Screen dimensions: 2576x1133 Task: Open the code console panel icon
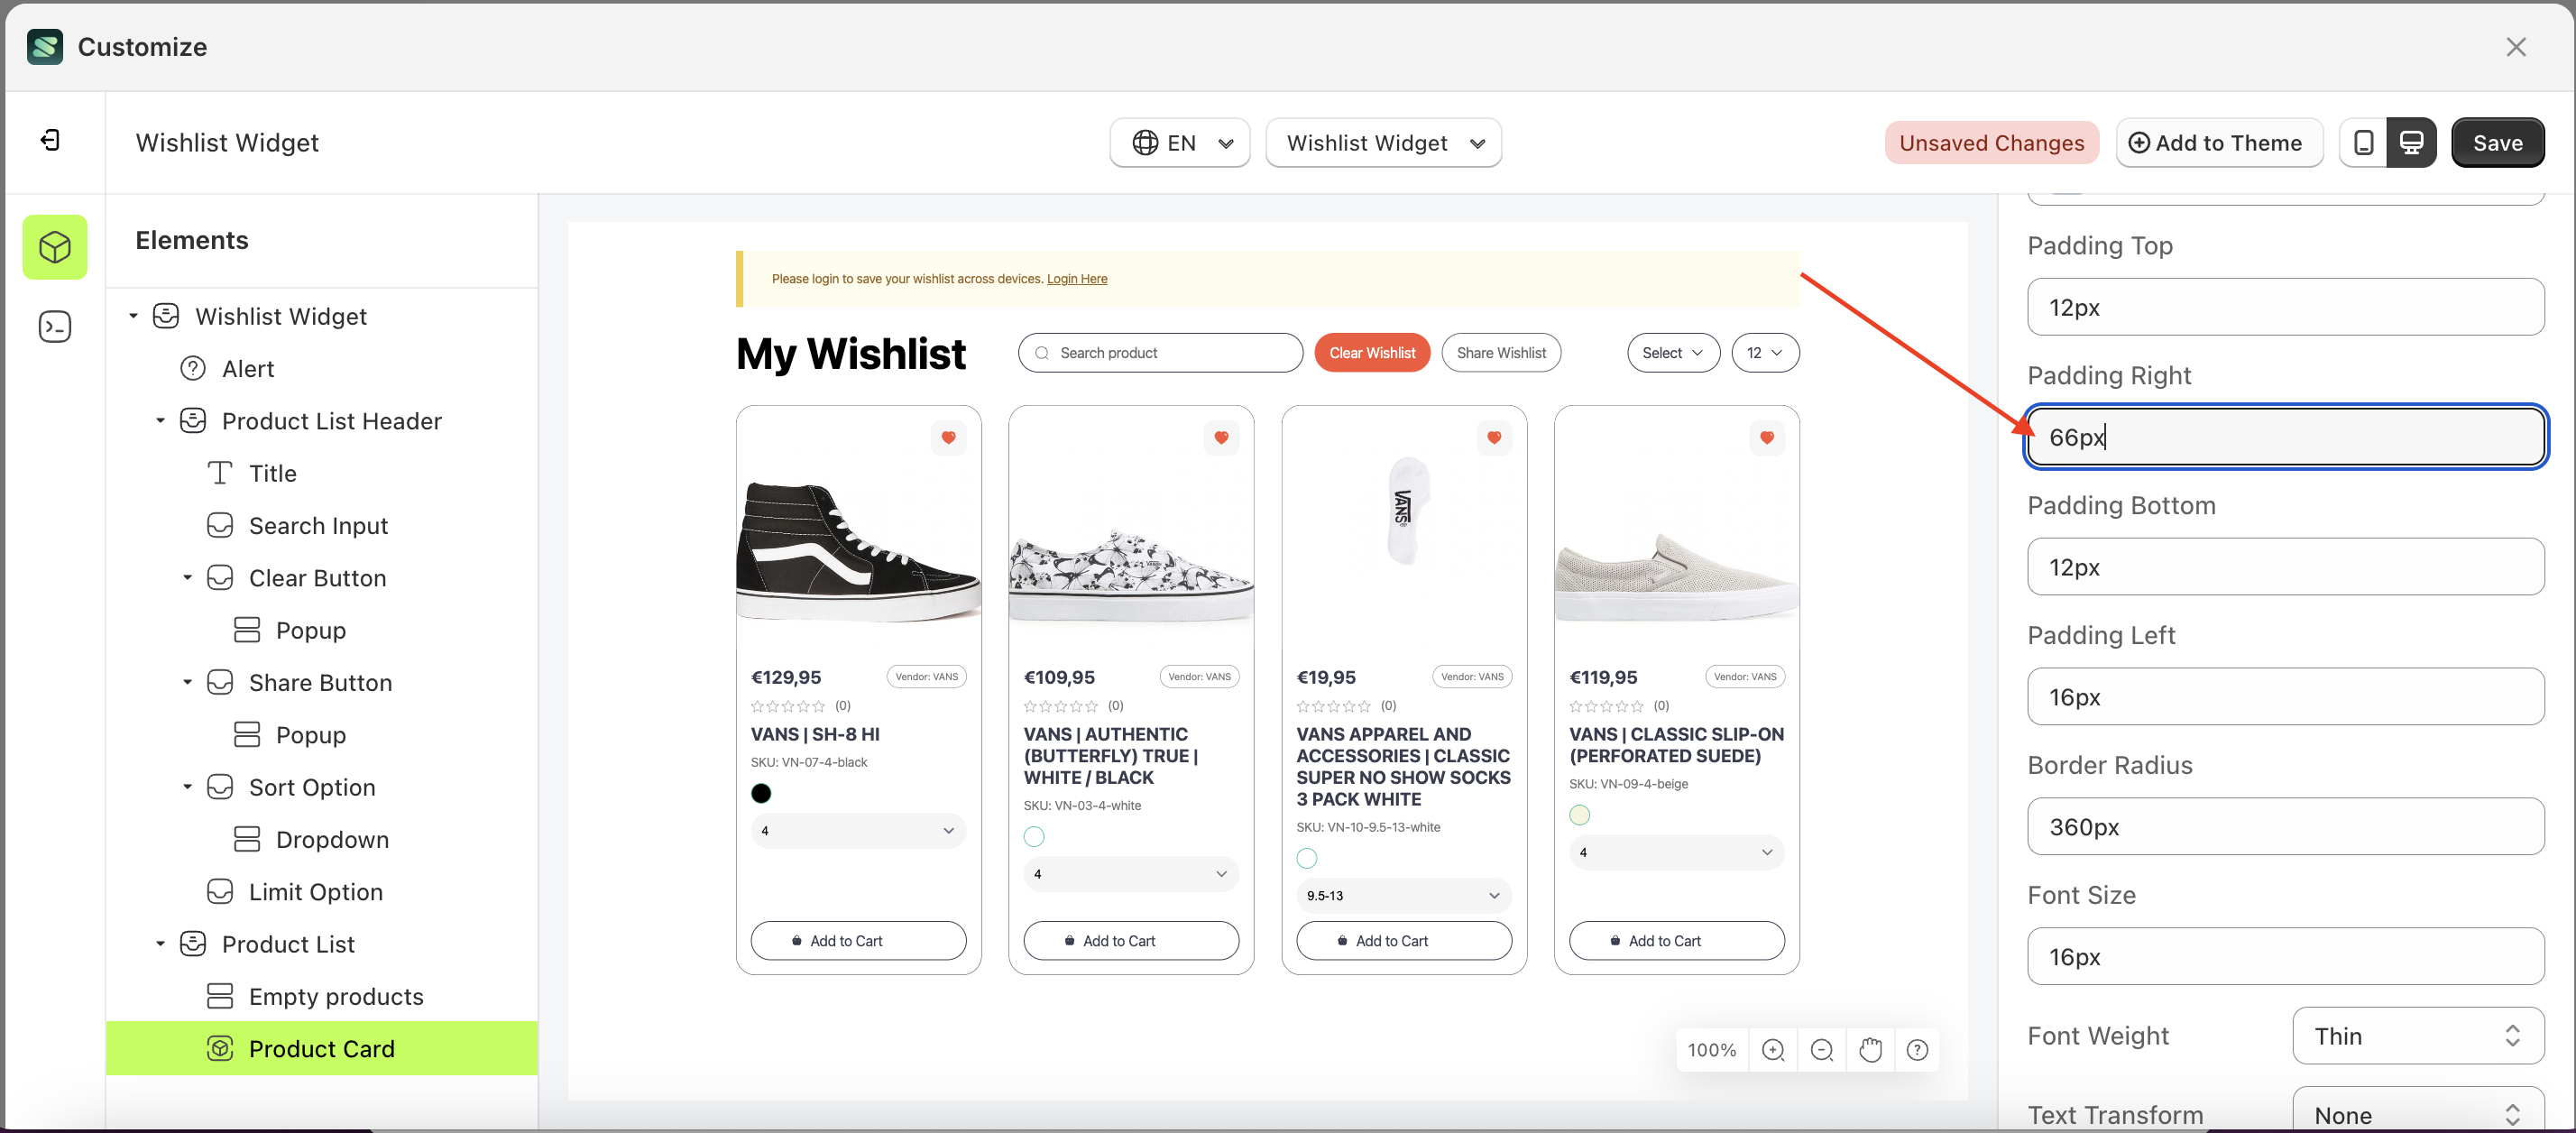(55, 327)
